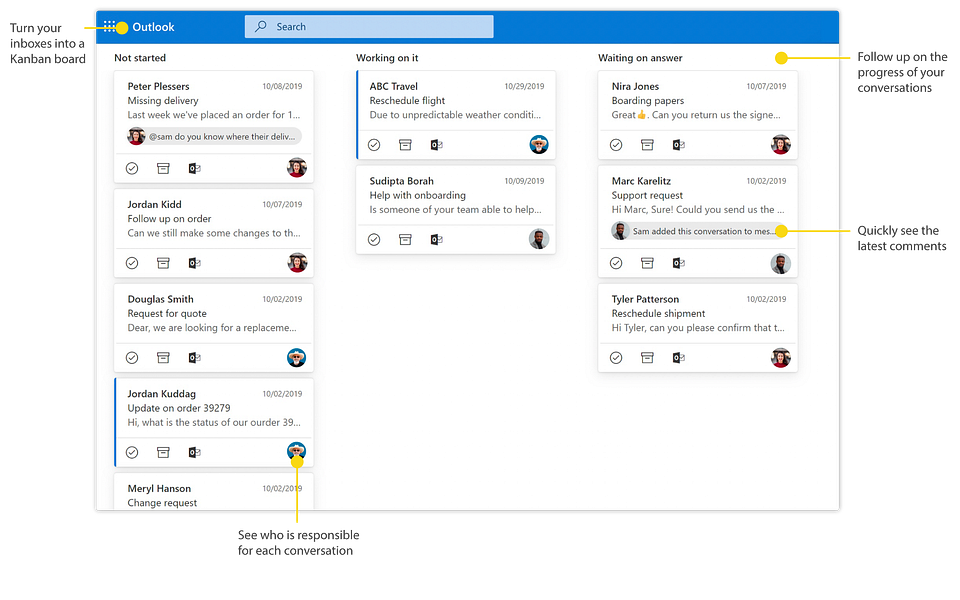Open the 'Boarding papers' subject
The height and width of the screenshot is (600, 960).
click(x=648, y=100)
